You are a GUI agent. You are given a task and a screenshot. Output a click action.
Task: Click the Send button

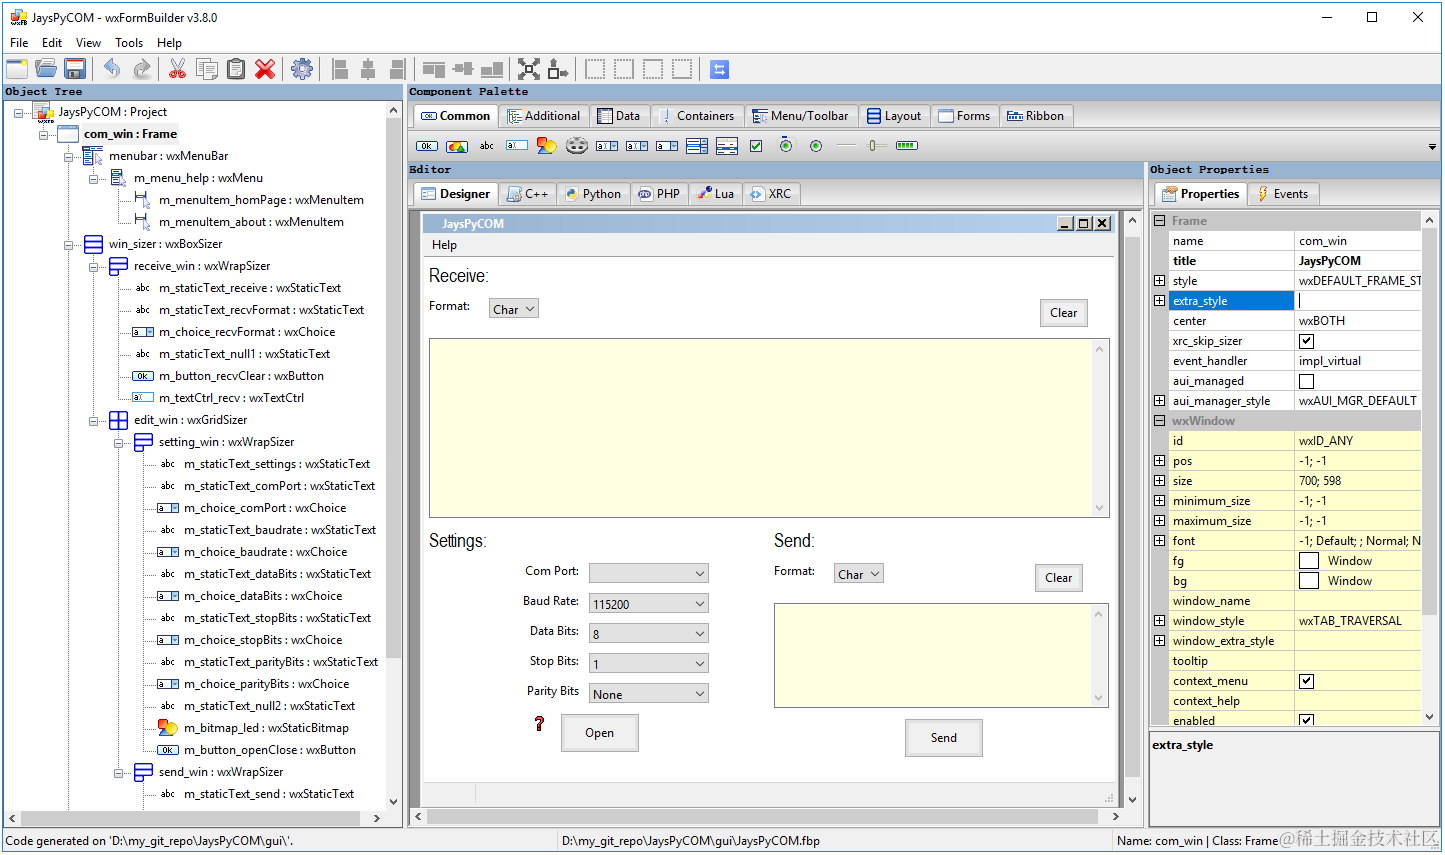[944, 738]
